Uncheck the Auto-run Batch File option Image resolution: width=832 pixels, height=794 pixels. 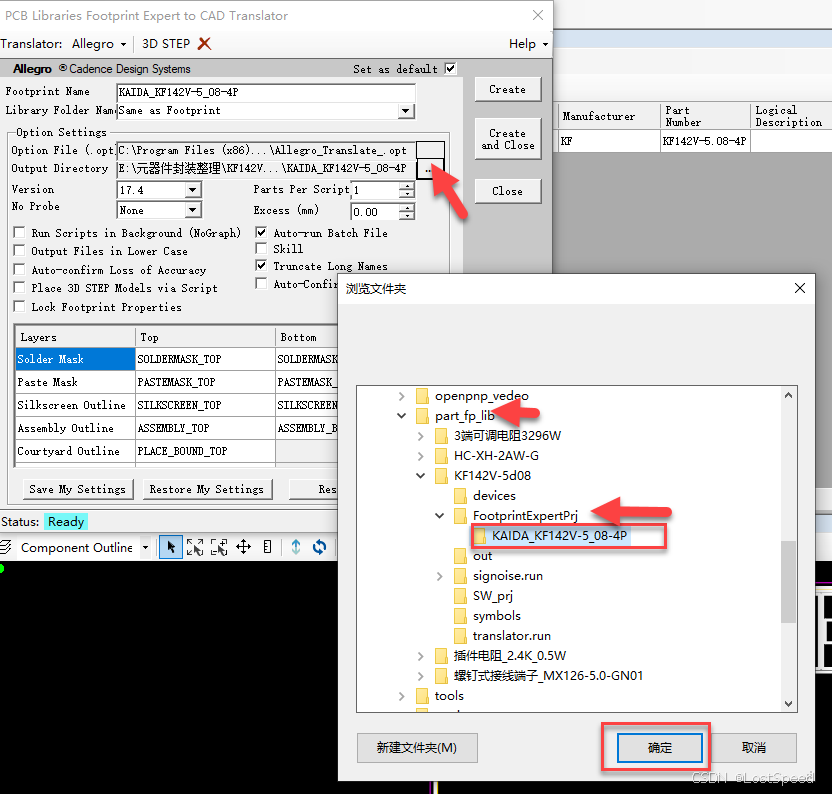pyautogui.click(x=261, y=233)
